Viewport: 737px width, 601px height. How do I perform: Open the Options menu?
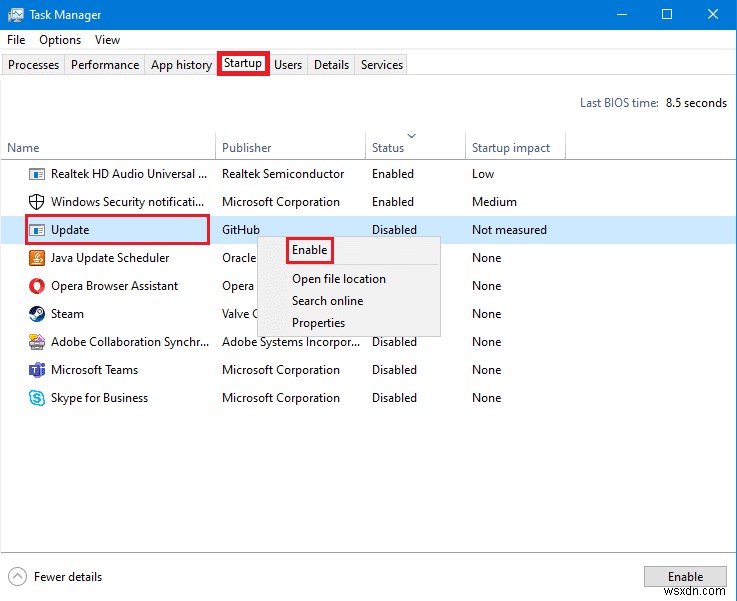(x=60, y=40)
